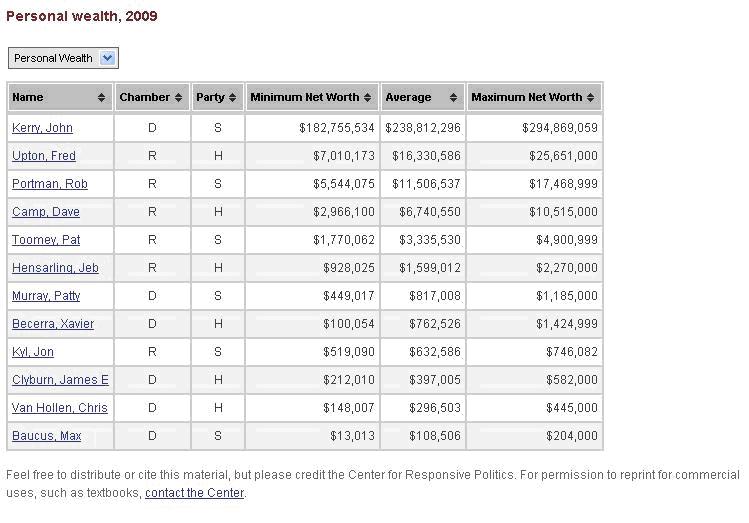Open Baucus, Max profile link
The width and height of the screenshot is (749, 523).
point(47,436)
